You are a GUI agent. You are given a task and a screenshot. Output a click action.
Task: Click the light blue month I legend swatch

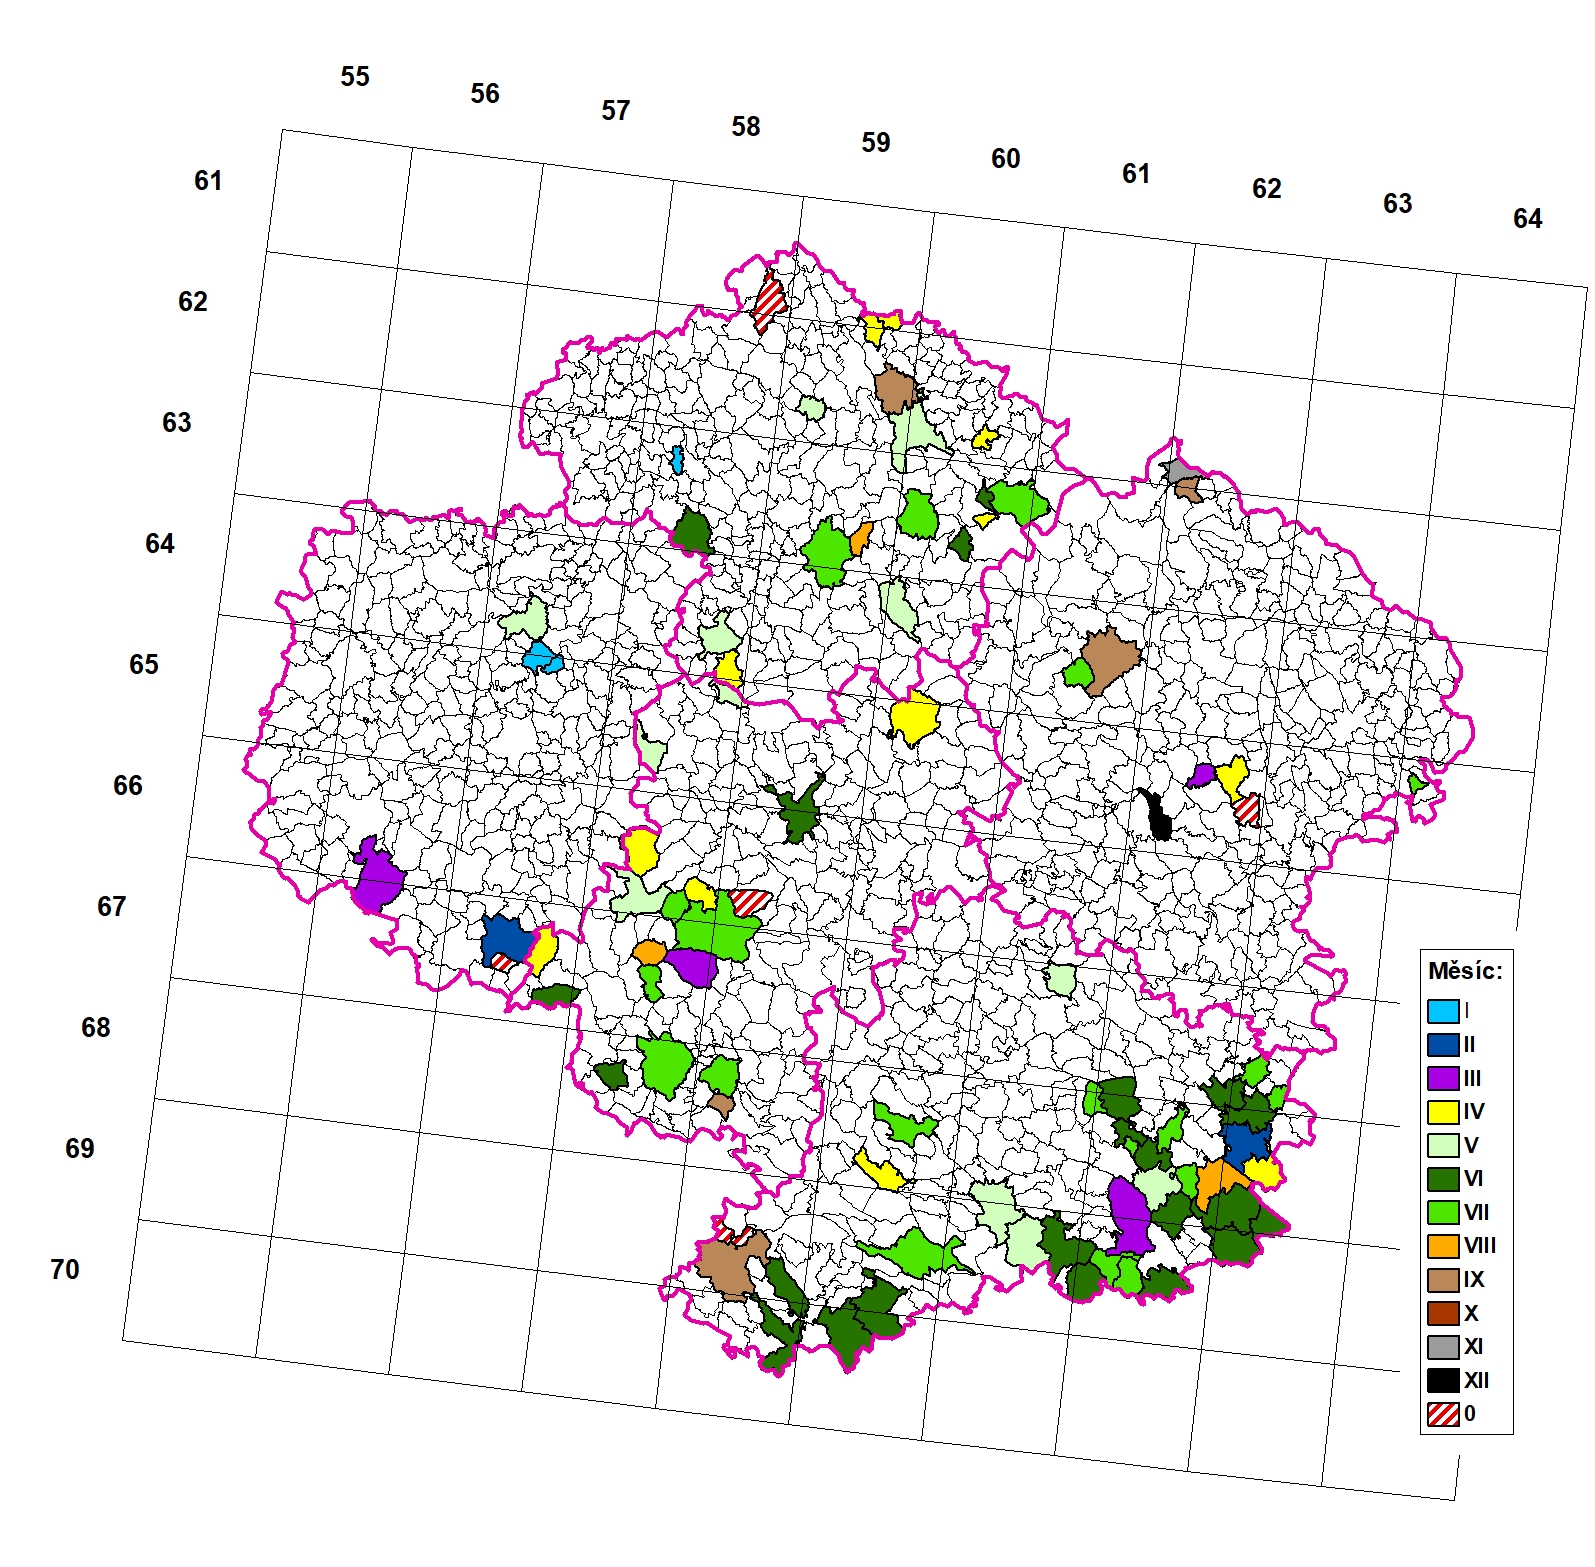(1443, 1011)
